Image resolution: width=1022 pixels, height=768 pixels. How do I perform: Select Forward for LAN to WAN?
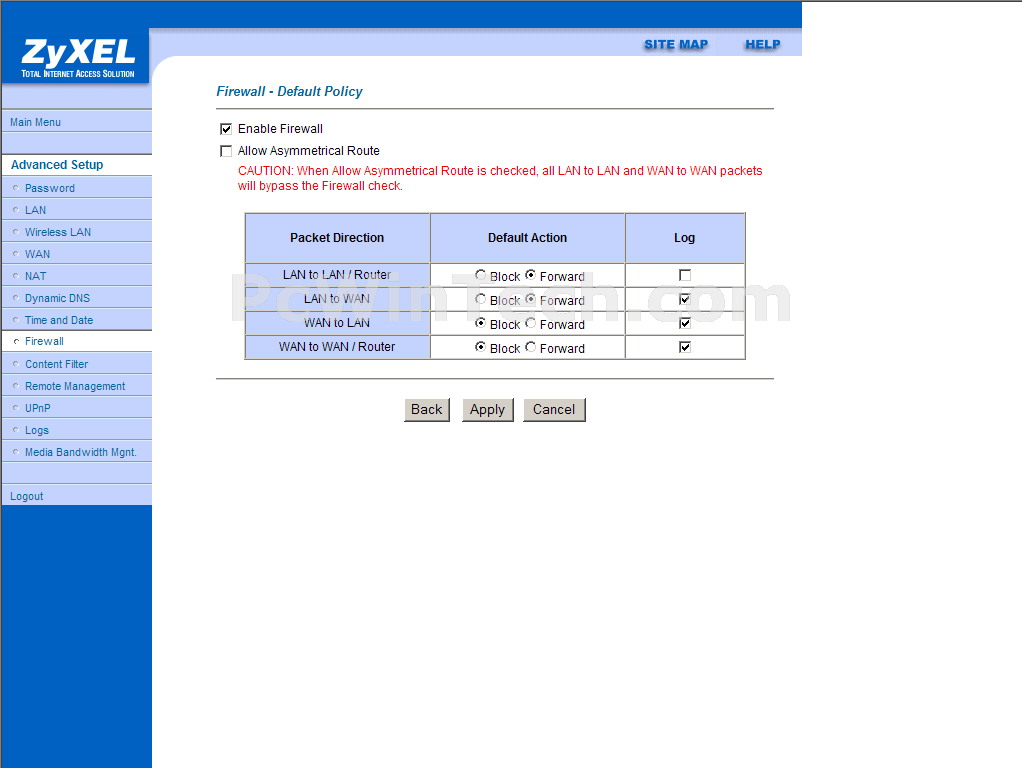coord(531,299)
